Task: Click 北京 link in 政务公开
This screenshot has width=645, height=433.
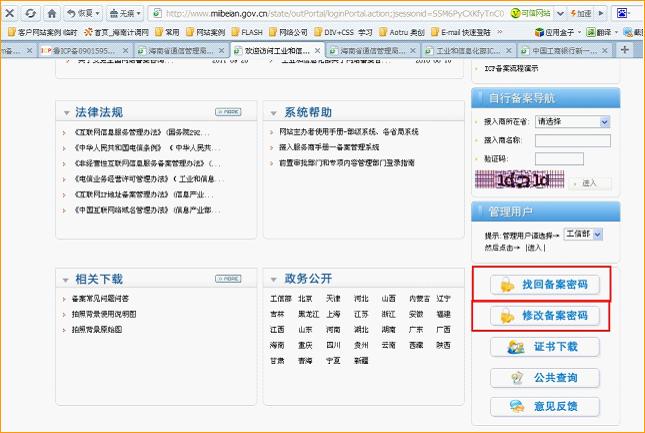Action: (305, 298)
